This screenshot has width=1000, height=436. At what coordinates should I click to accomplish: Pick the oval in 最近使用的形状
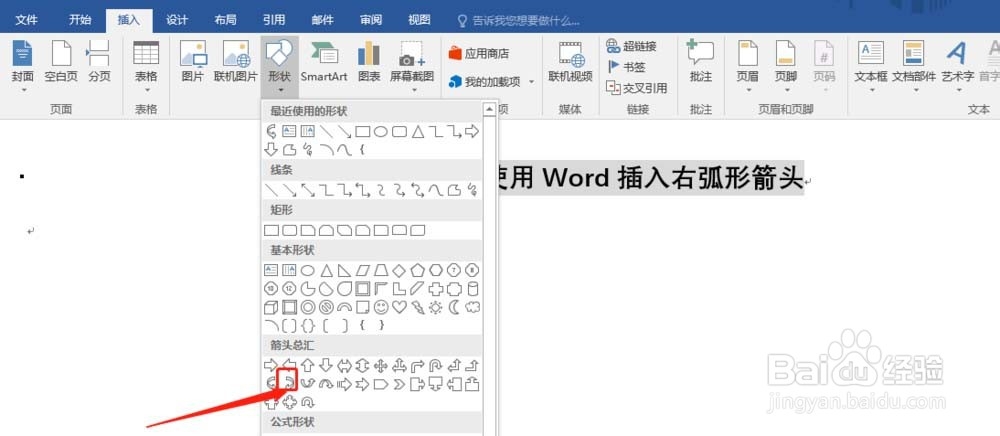381,132
